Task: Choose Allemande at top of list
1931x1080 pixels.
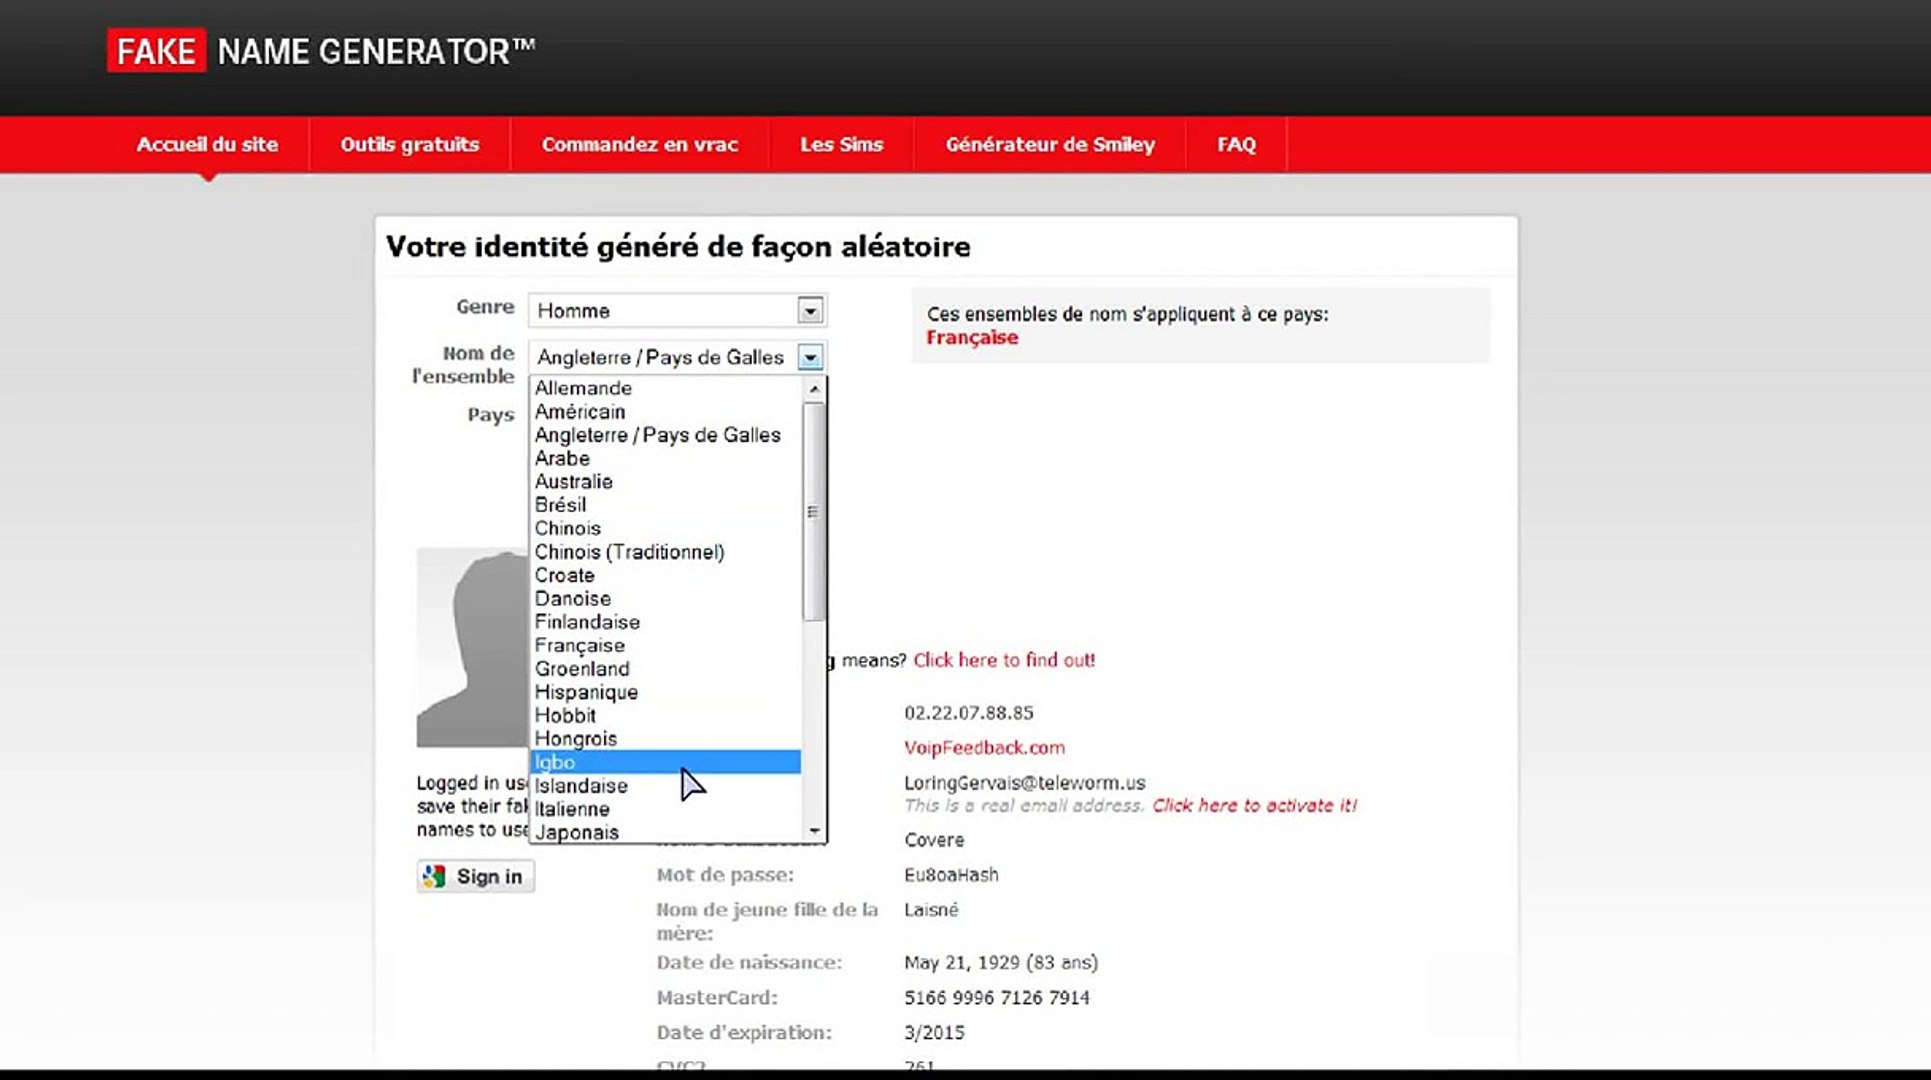Action: (x=583, y=388)
